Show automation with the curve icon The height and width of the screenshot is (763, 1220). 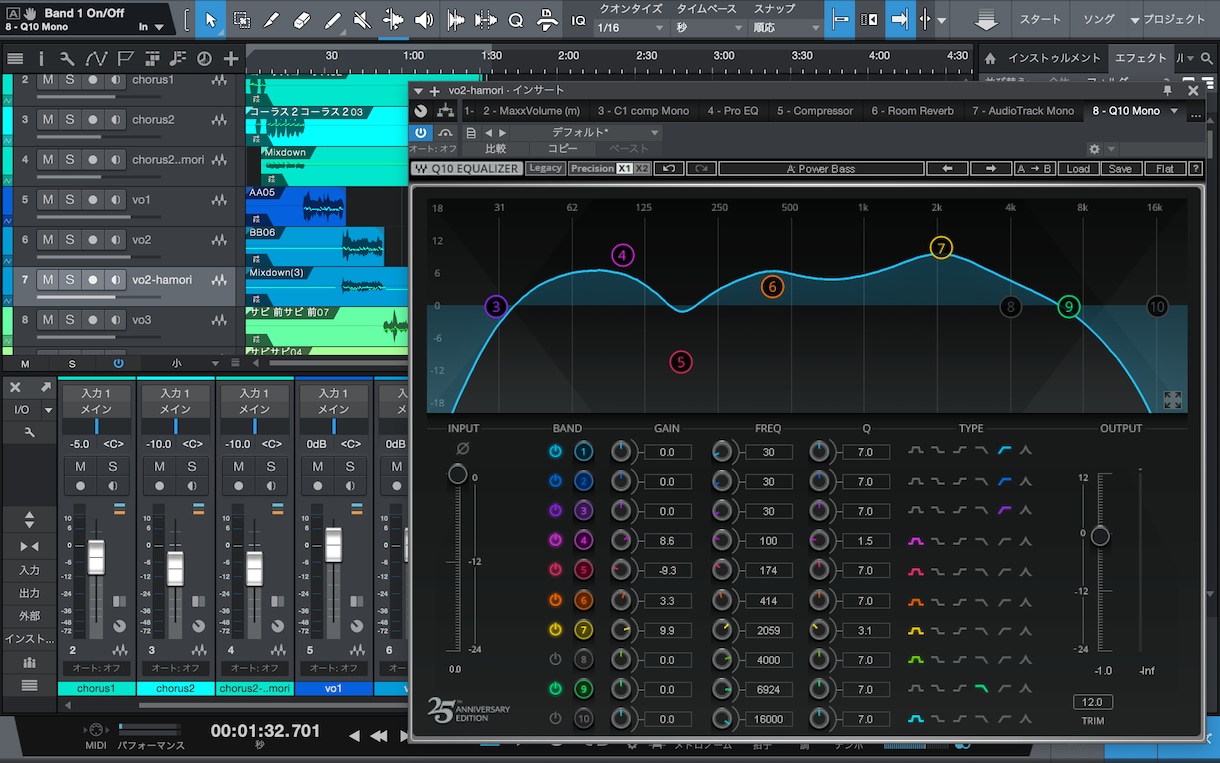click(x=97, y=59)
